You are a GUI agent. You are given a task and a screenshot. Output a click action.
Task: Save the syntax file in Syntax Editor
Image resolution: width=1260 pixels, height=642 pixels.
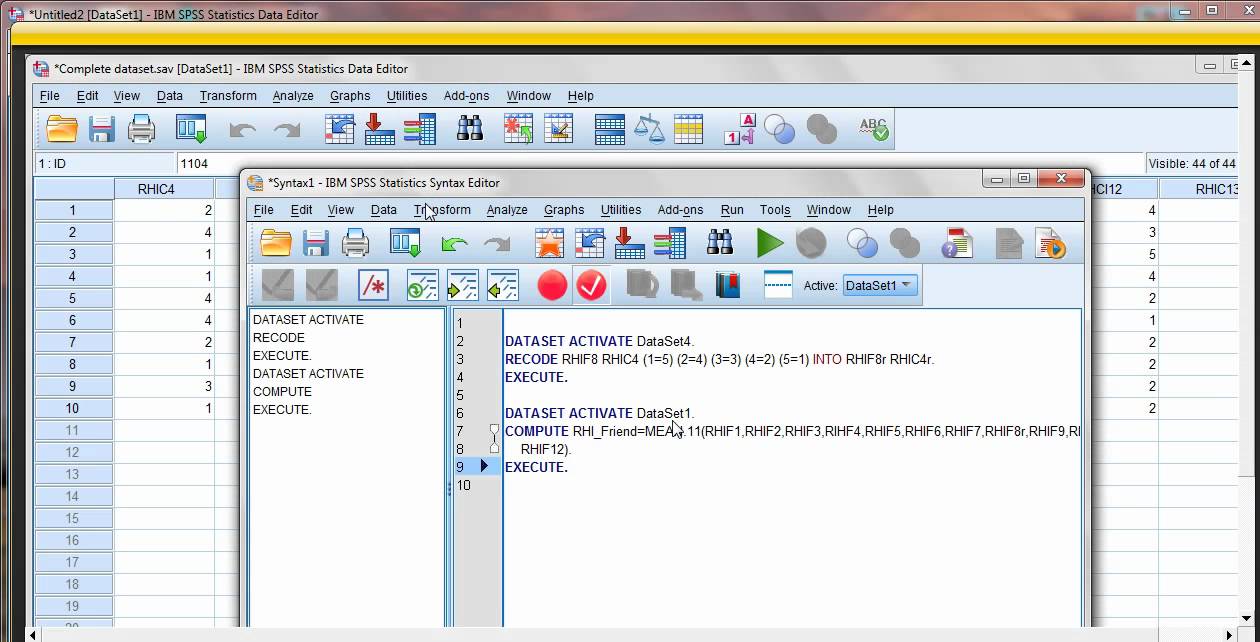point(317,243)
